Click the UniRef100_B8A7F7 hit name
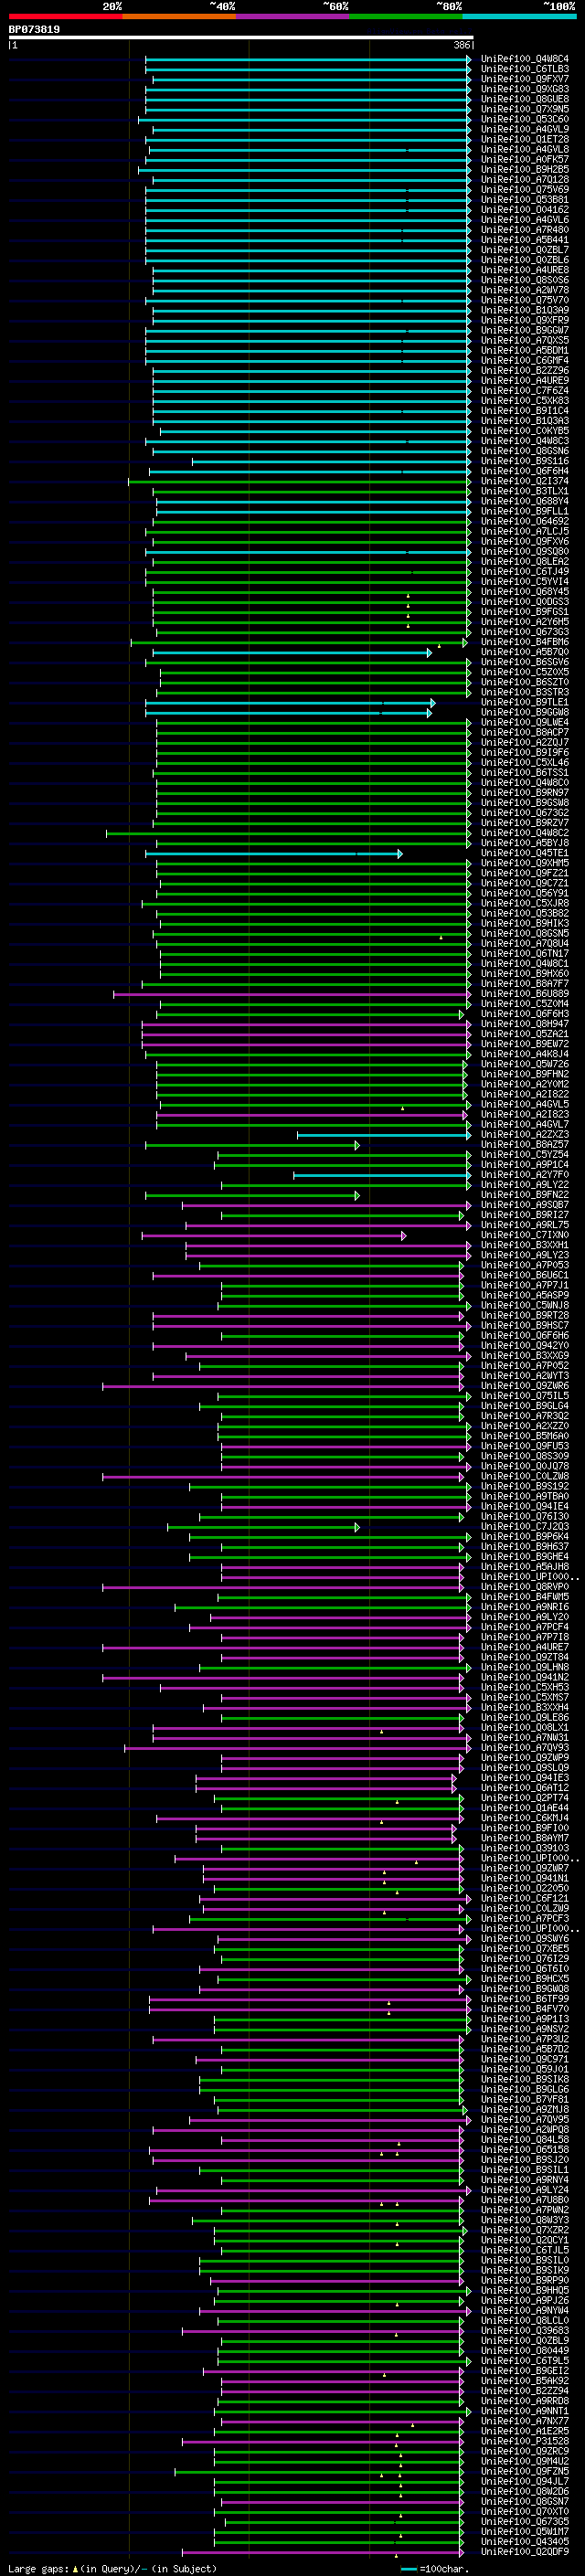585x2576 pixels. pyautogui.click(x=524, y=984)
